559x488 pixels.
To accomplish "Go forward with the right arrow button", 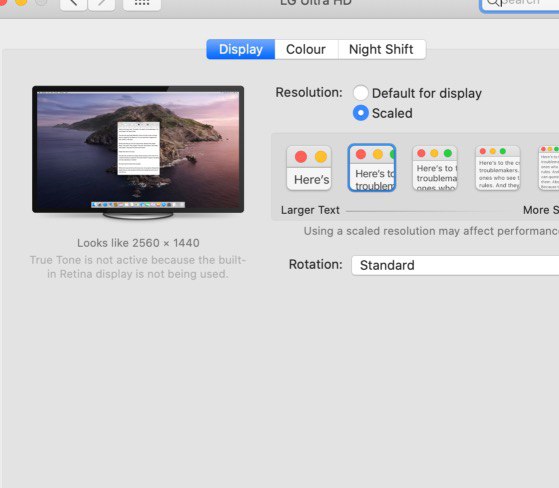I will click(102, 4).
